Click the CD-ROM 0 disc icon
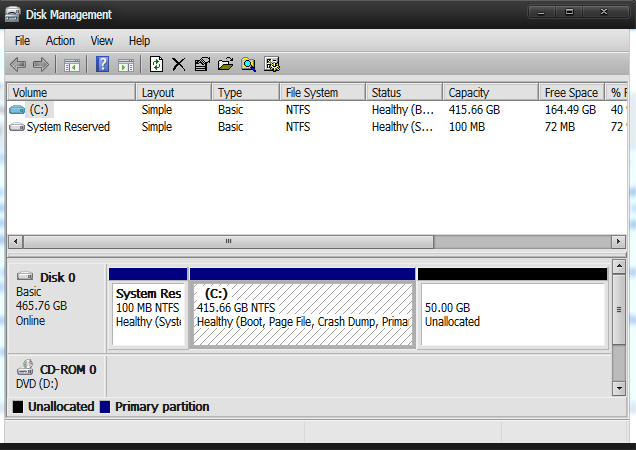The height and width of the screenshot is (450, 636). [25, 367]
